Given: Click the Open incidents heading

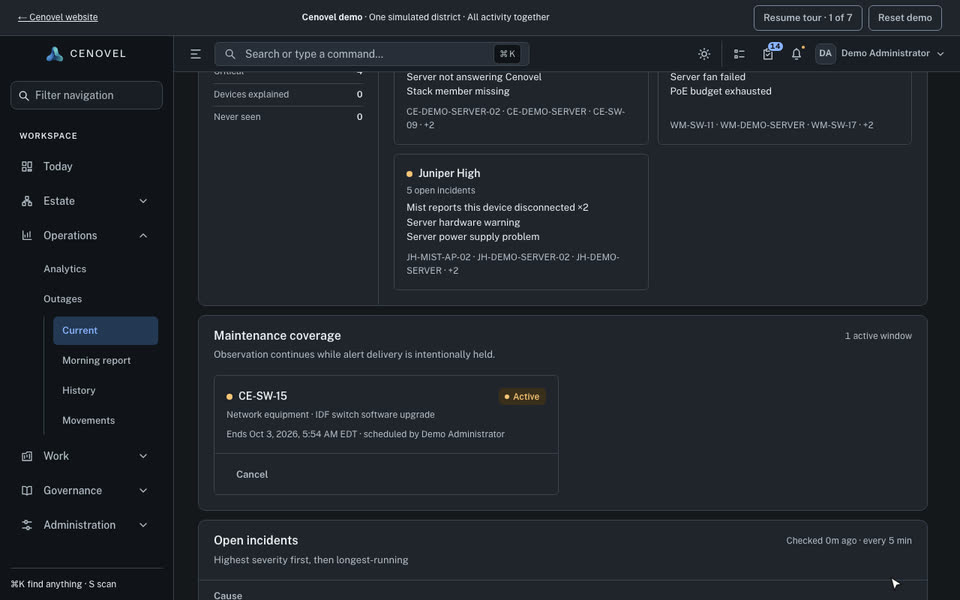Looking at the screenshot, I should click(256, 541).
